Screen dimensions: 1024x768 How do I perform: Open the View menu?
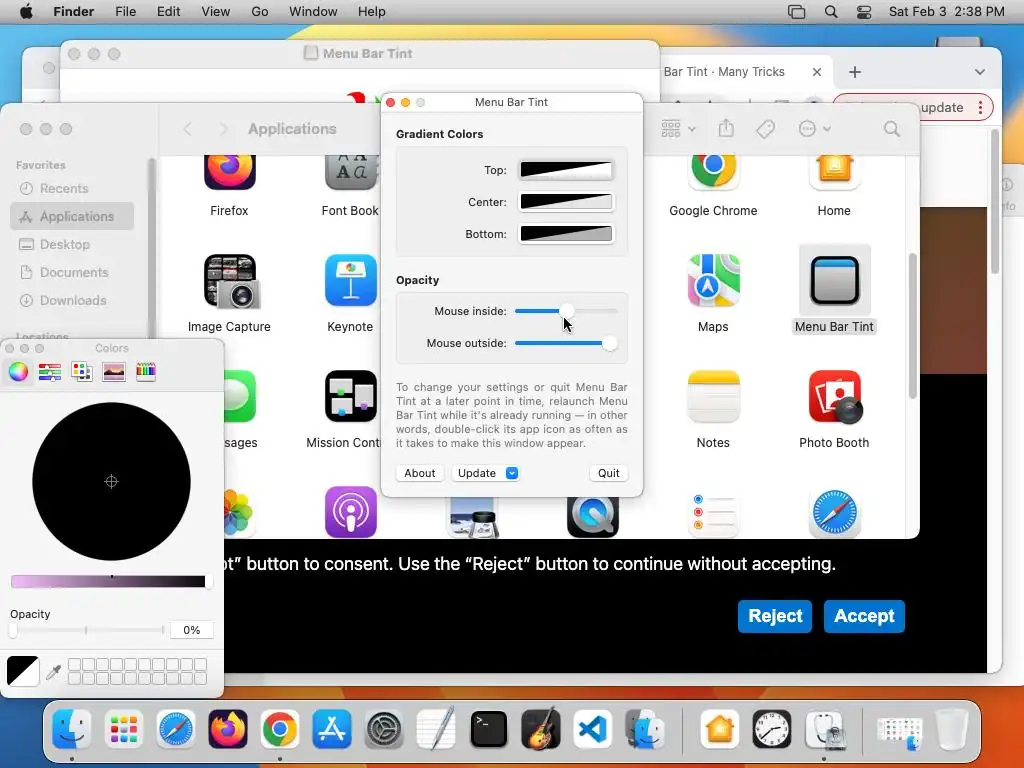[216, 12]
